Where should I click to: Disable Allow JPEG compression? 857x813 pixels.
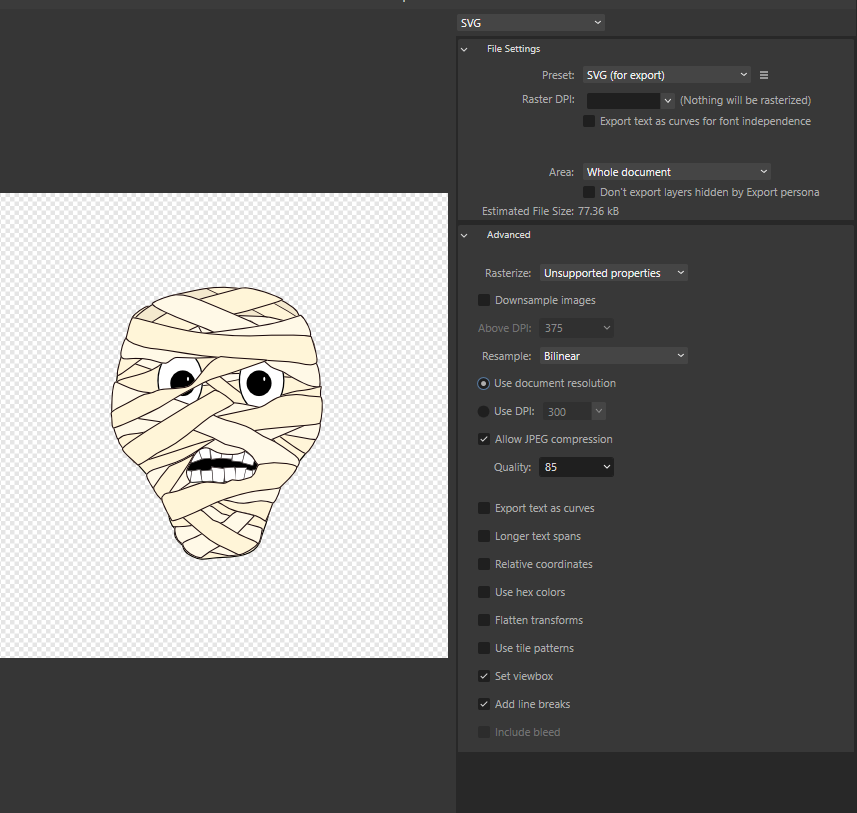point(484,439)
